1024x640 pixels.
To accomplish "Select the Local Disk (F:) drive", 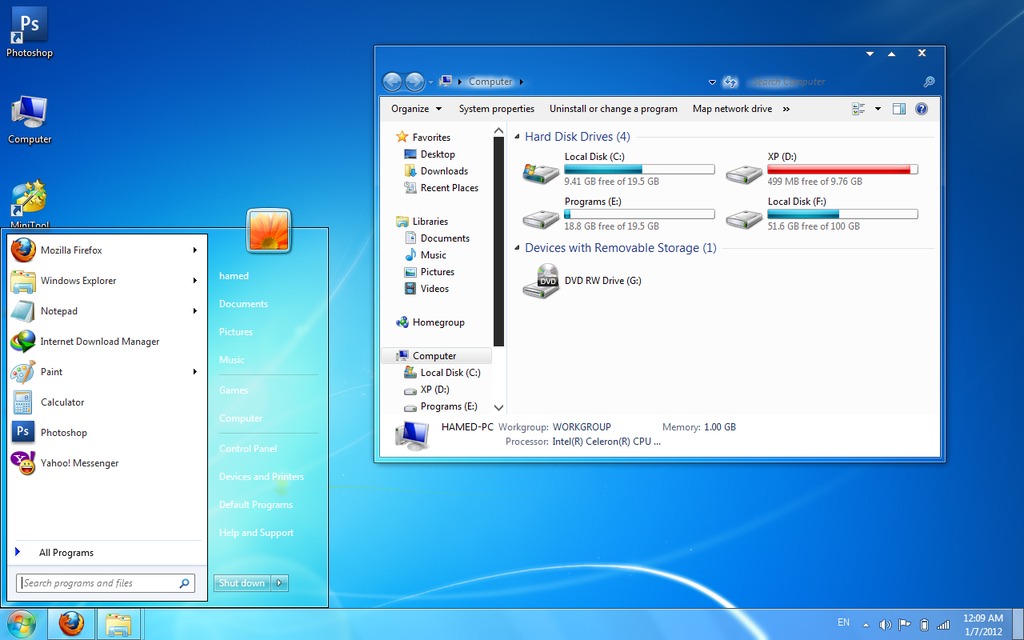I will point(822,214).
